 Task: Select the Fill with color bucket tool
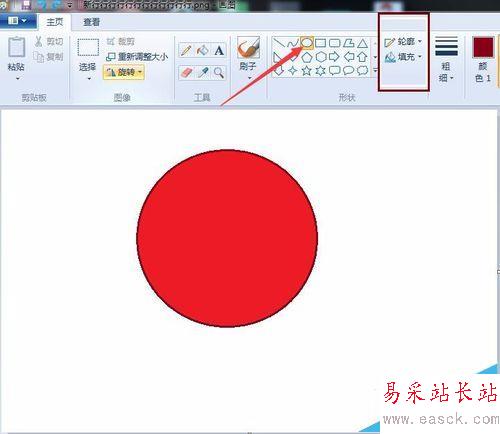click(x=202, y=51)
